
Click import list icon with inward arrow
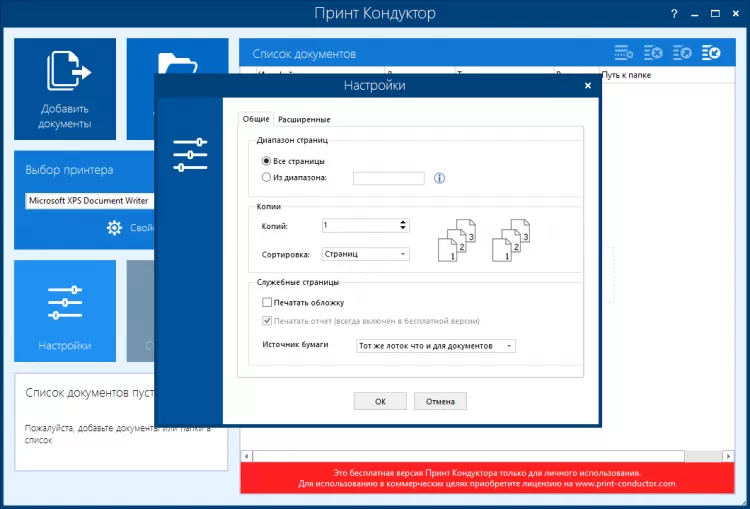(711, 53)
